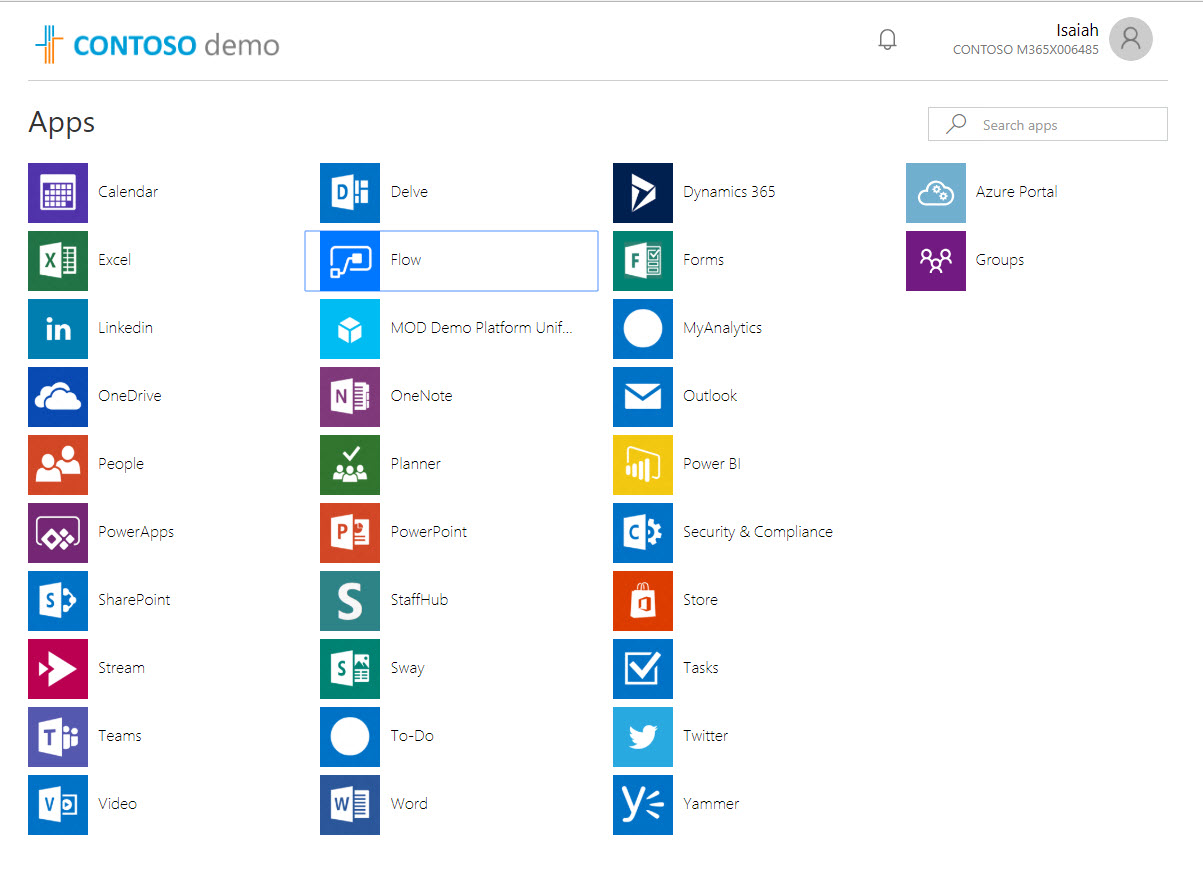Click the SharePoint name link

134,600
